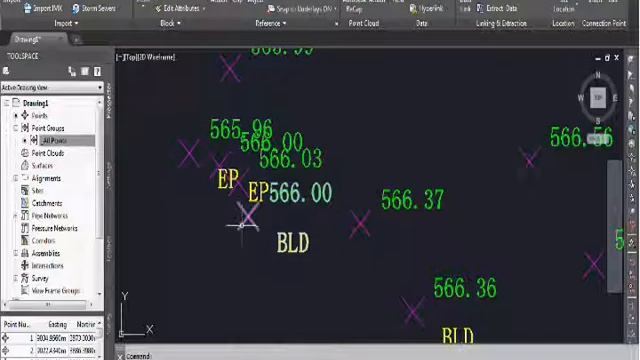Click the Sites tree icon
This screenshot has width=640, height=360.
(25, 191)
